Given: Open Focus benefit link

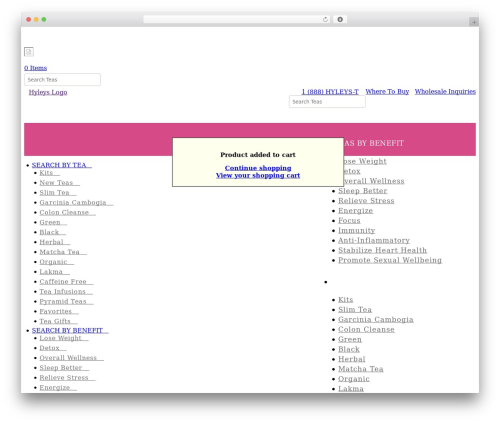Looking at the screenshot, I should (349, 221).
